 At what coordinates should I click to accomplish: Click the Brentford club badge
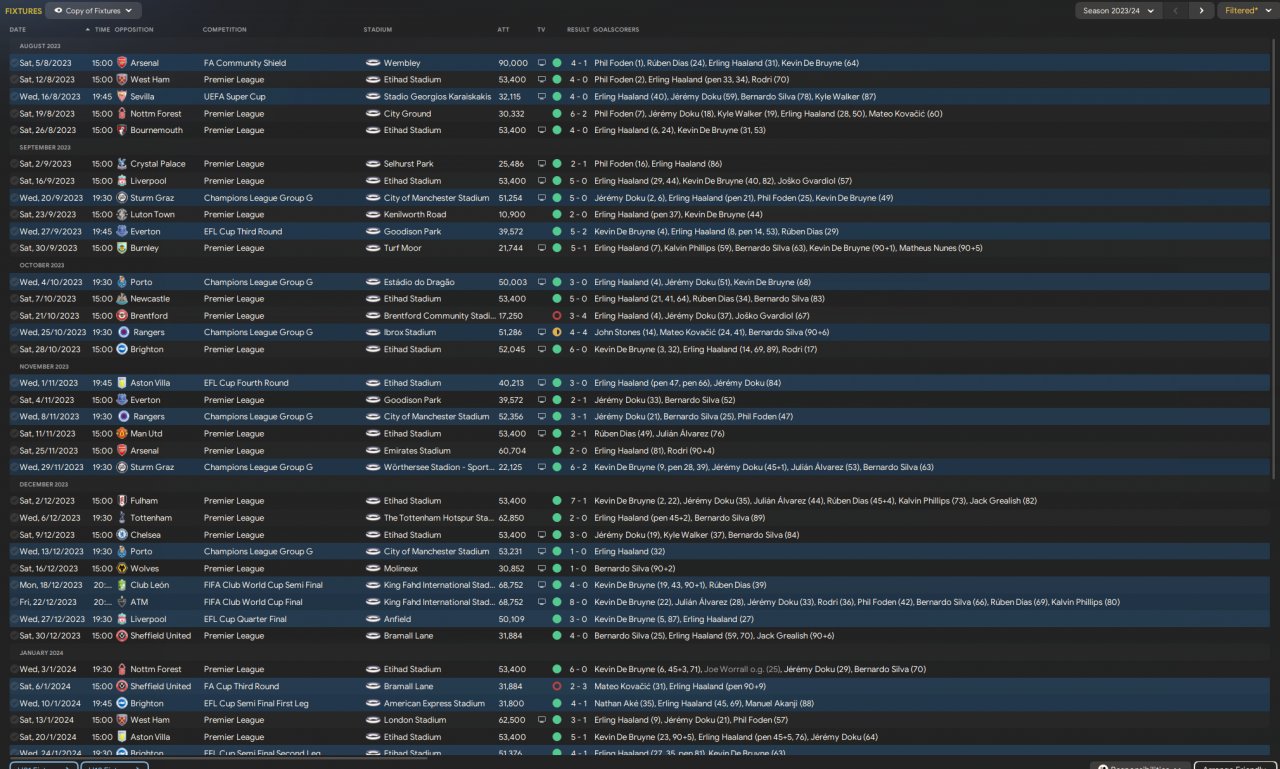click(123, 316)
